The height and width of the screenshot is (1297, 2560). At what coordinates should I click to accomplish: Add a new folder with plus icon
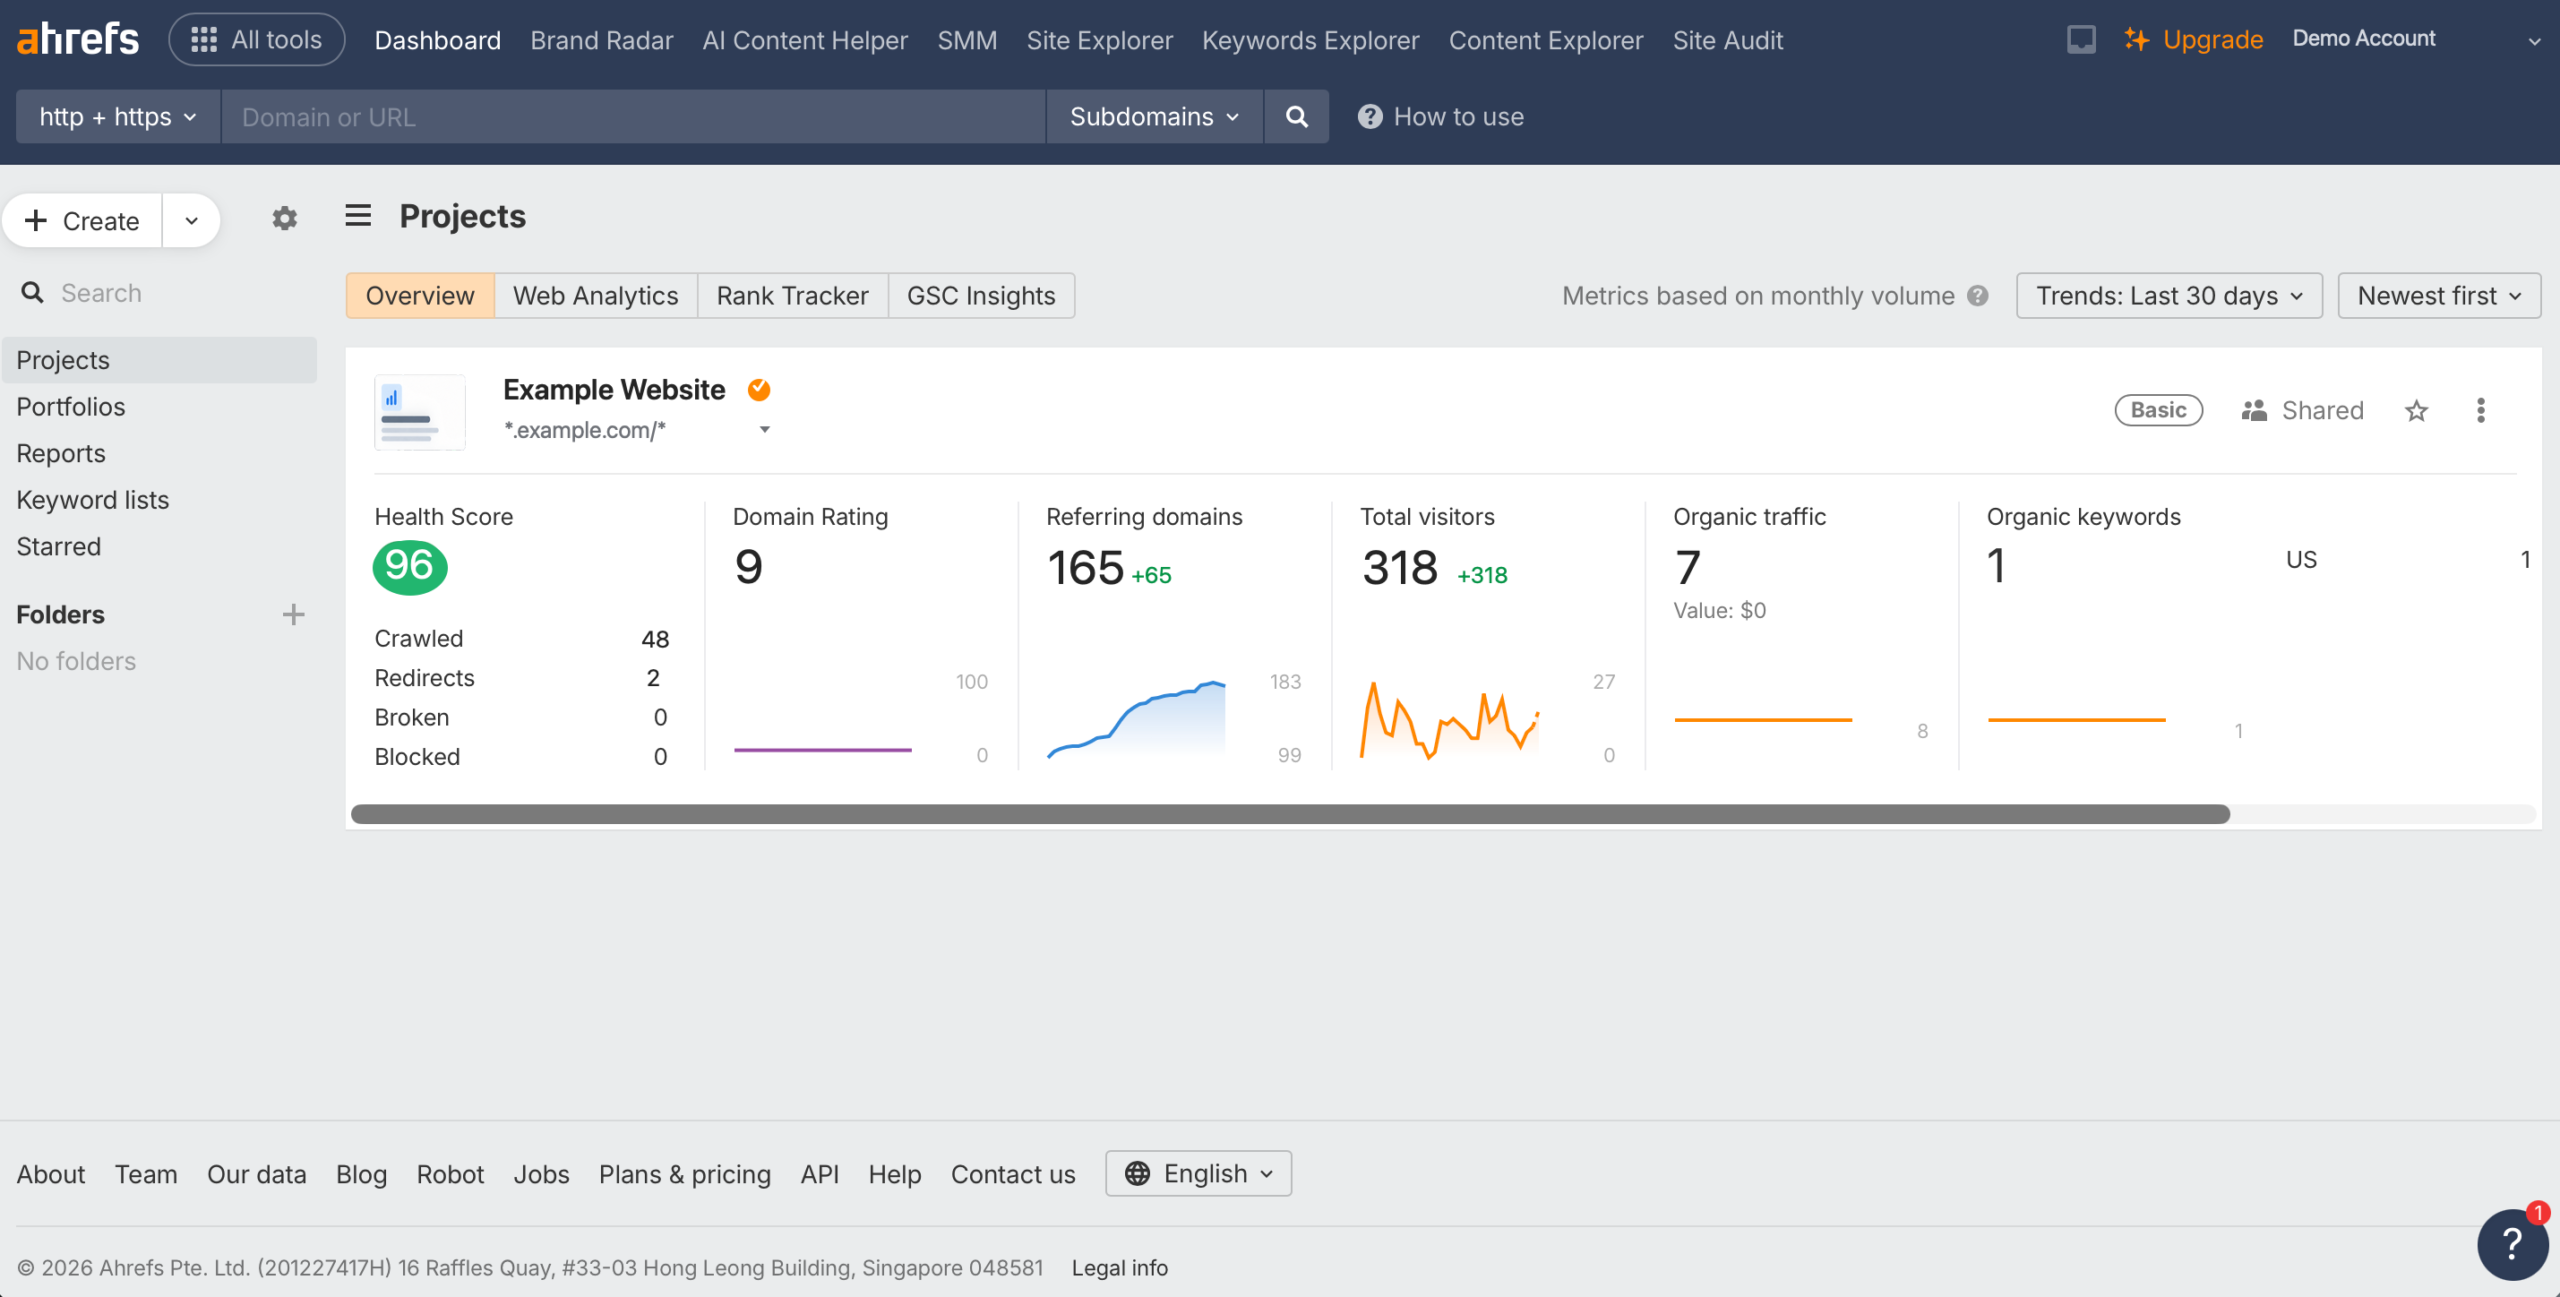(293, 614)
